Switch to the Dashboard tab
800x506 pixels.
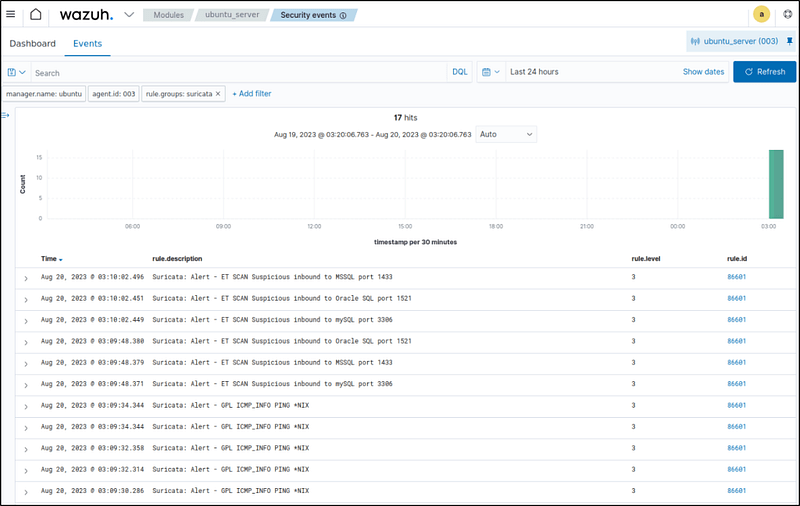pyautogui.click(x=33, y=44)
